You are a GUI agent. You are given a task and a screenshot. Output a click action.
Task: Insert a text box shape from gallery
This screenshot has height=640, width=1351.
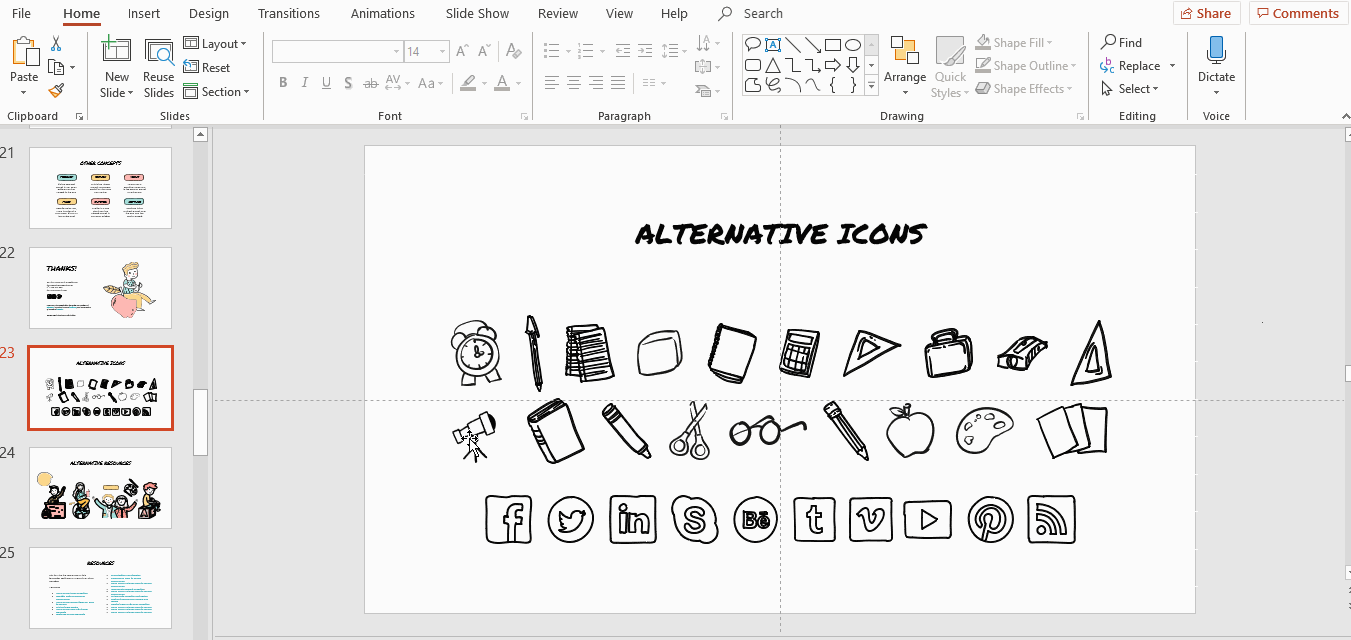[772, 45]
